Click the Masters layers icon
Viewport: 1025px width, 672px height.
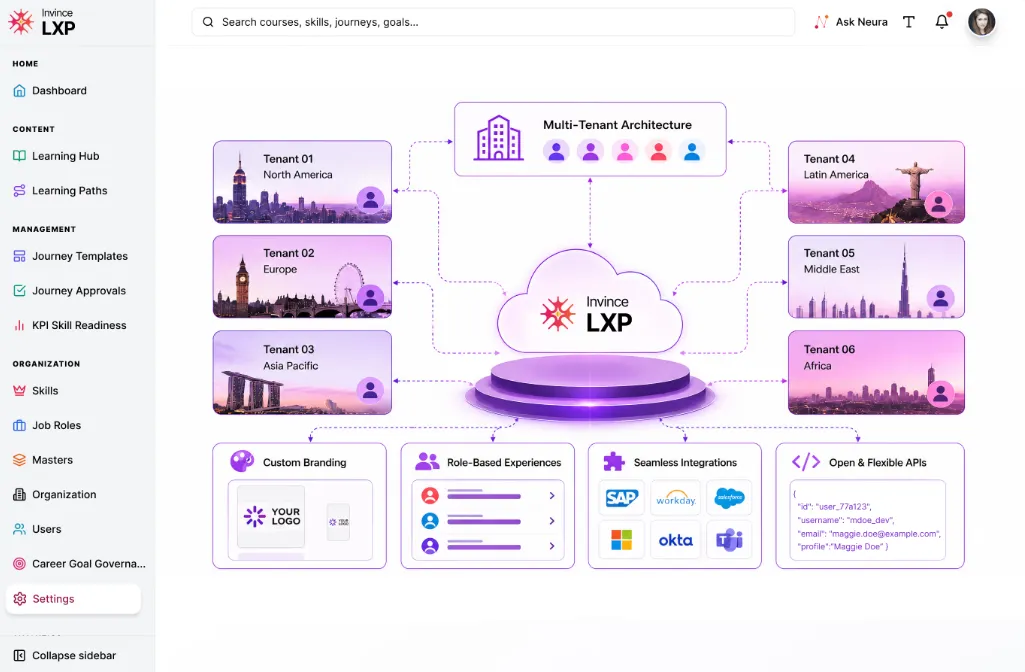pos(20,460)
